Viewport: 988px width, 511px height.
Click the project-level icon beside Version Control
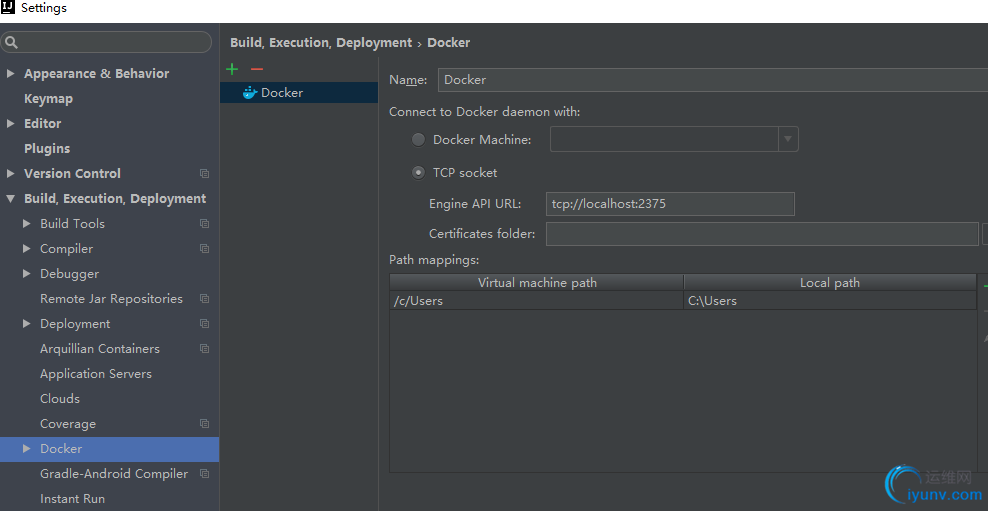click(204, 173)
